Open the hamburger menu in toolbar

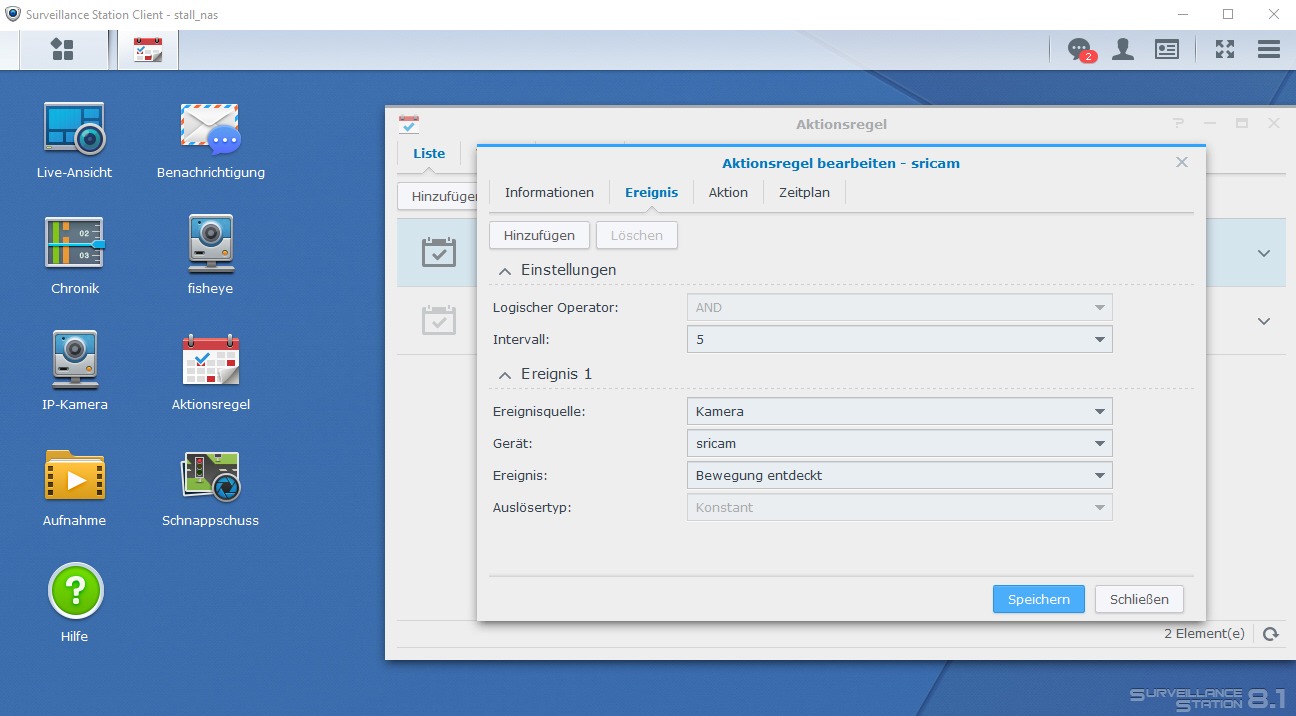coord(1269,49)
